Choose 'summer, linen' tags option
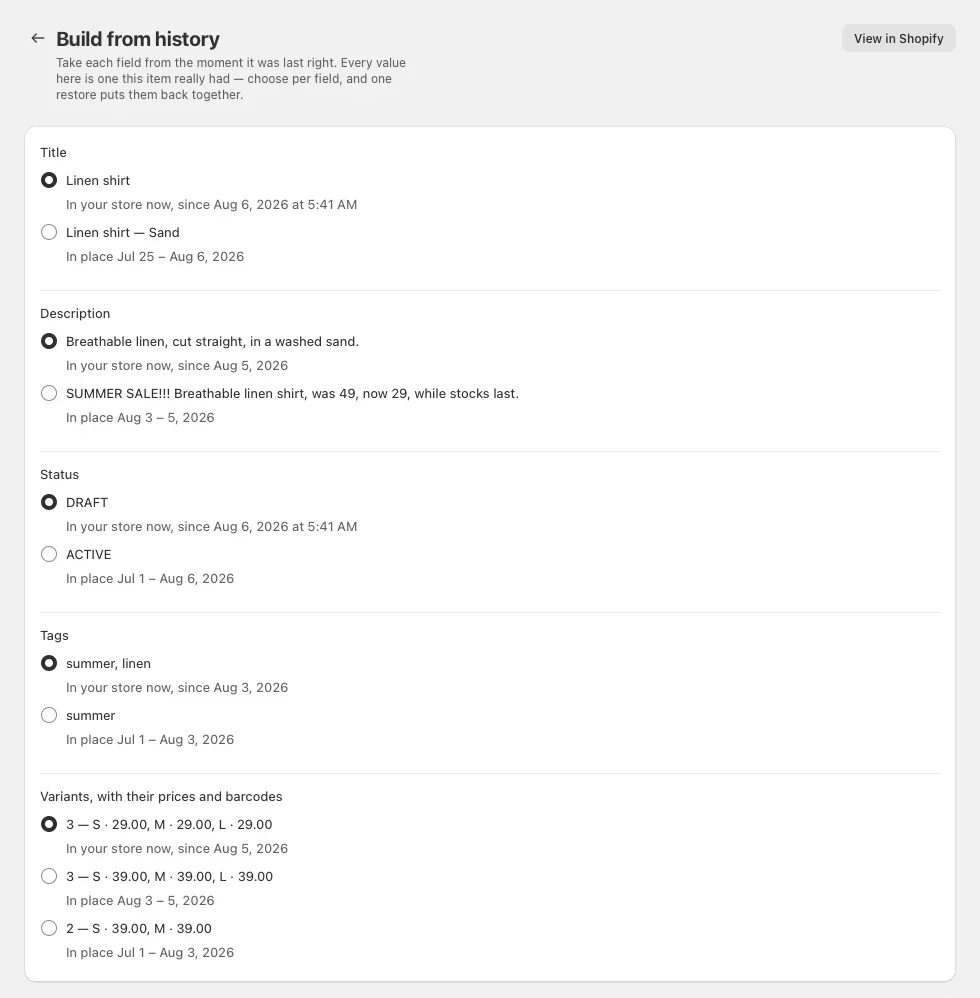Screen dimensions: 980x998 pos(49,663)
